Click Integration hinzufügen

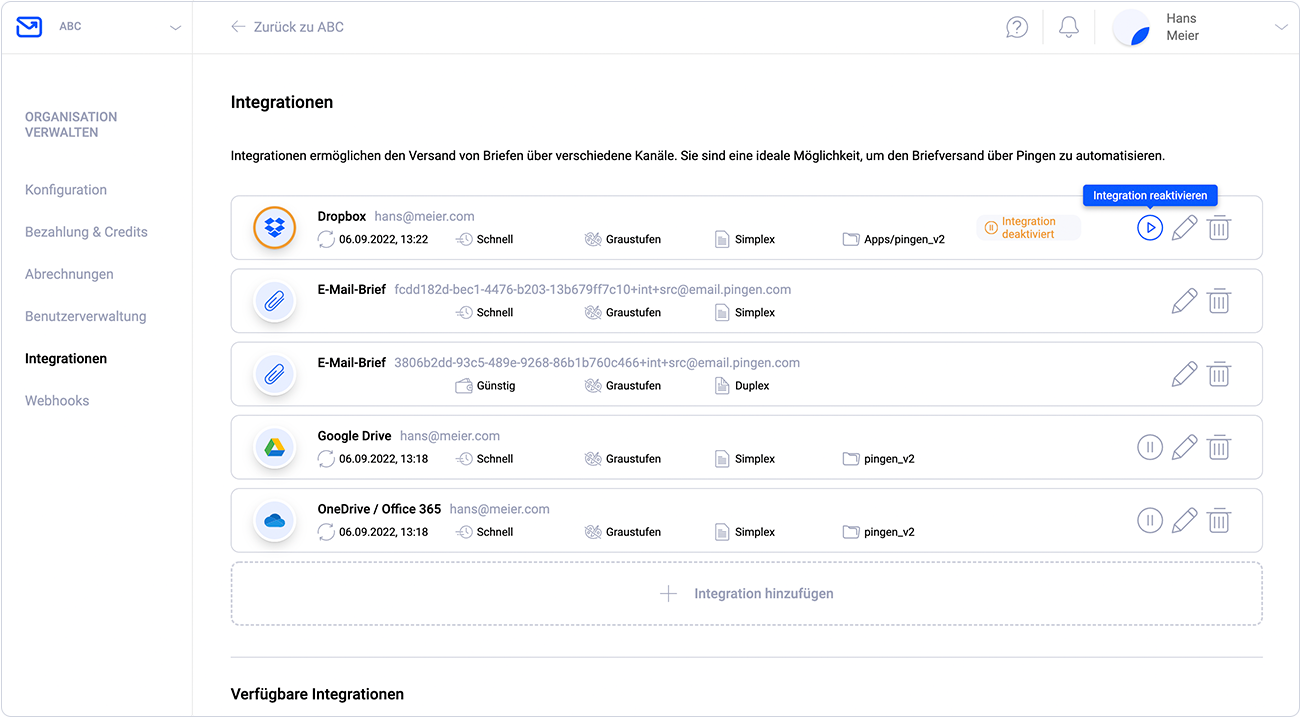point(746,593)
